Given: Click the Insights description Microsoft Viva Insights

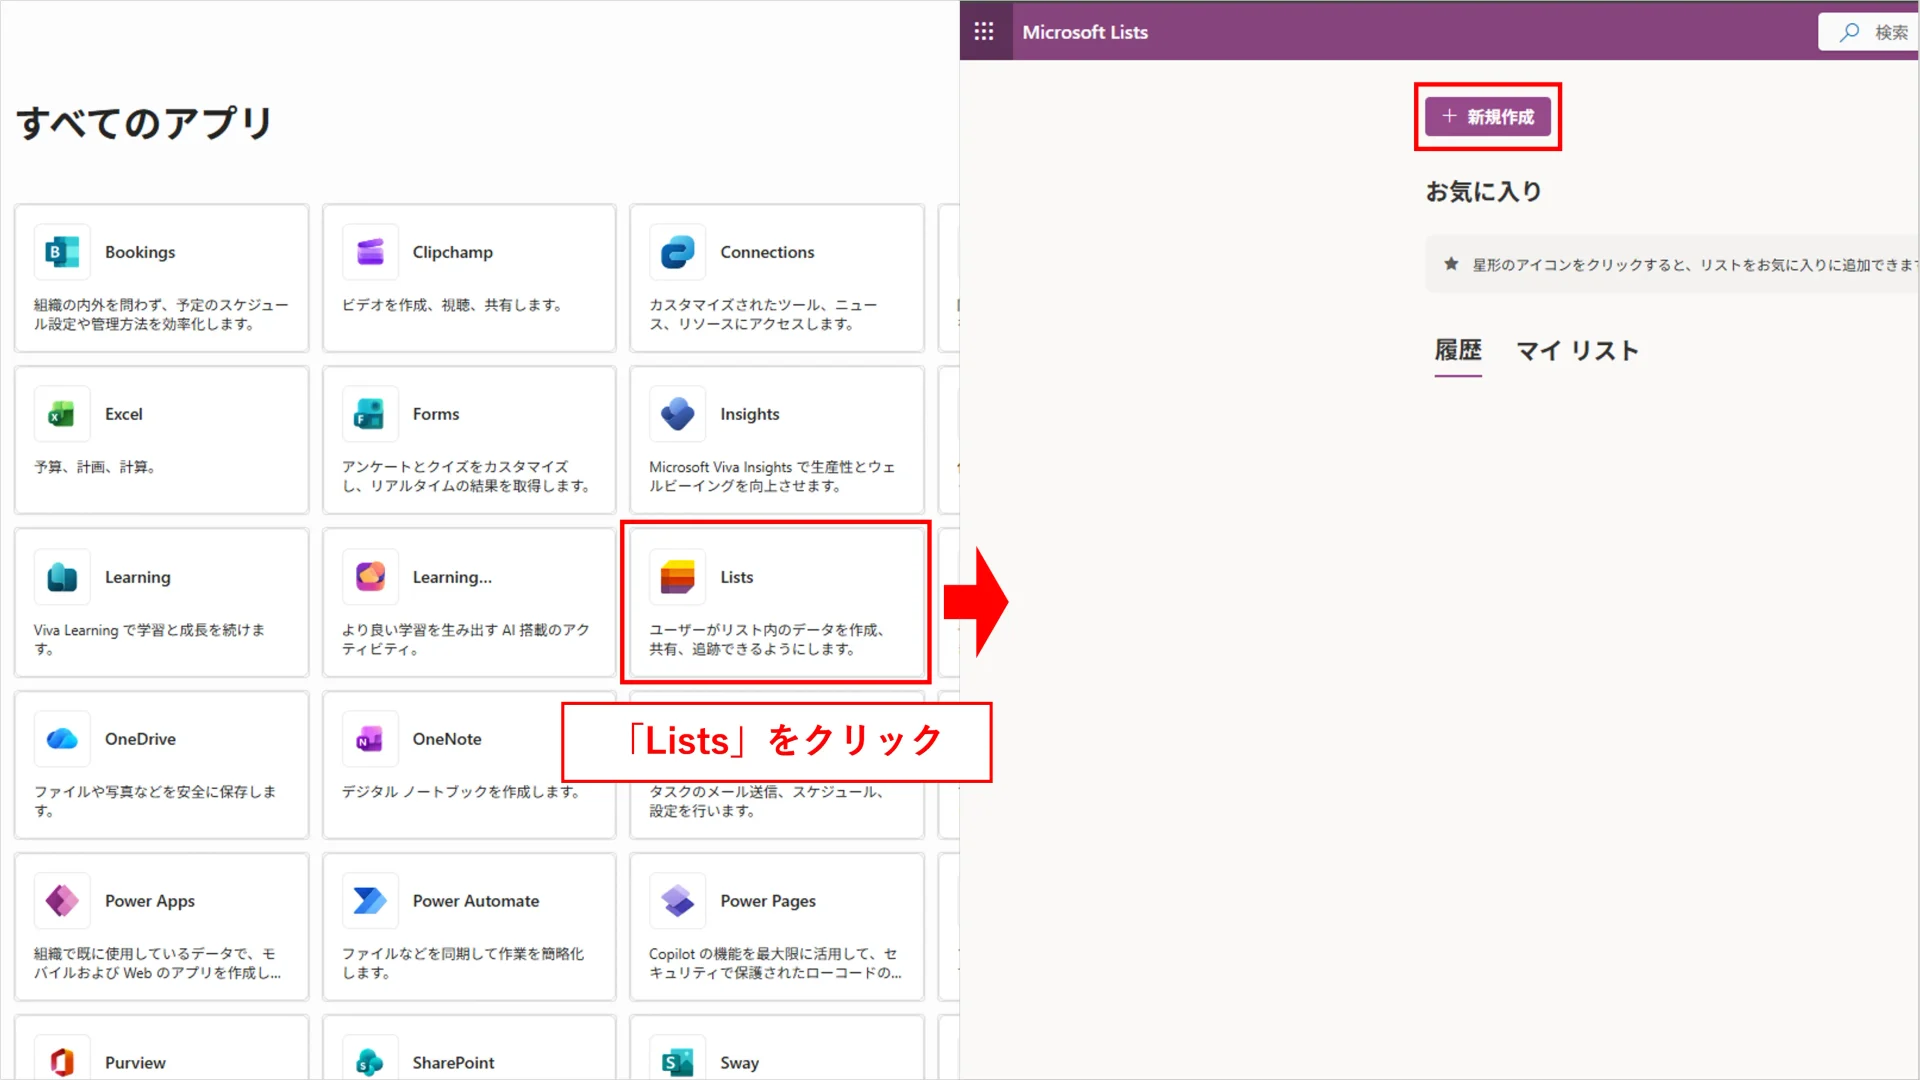Looking at the screenshot, I should 772,477.
